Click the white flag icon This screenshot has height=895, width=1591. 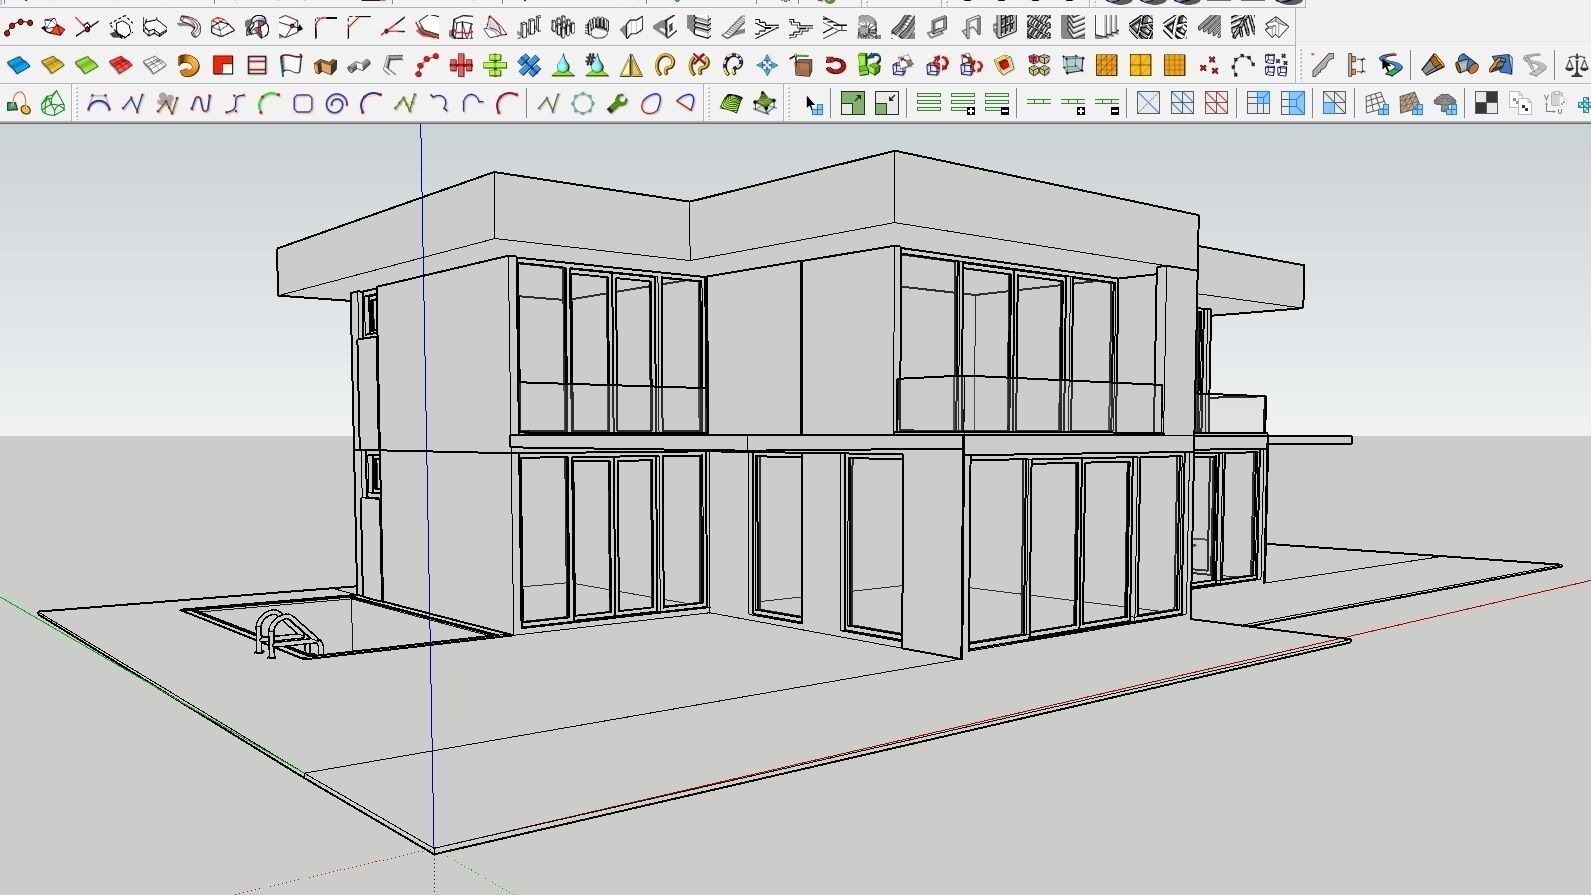click(x=290, y=66)
